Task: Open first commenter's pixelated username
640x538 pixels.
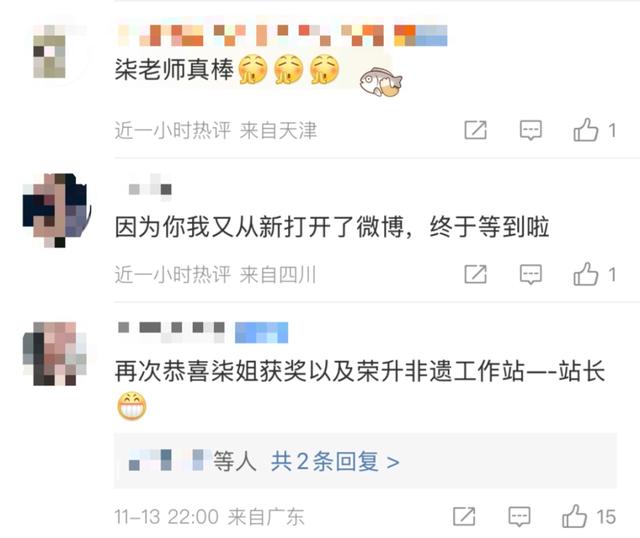Action: 250,35
